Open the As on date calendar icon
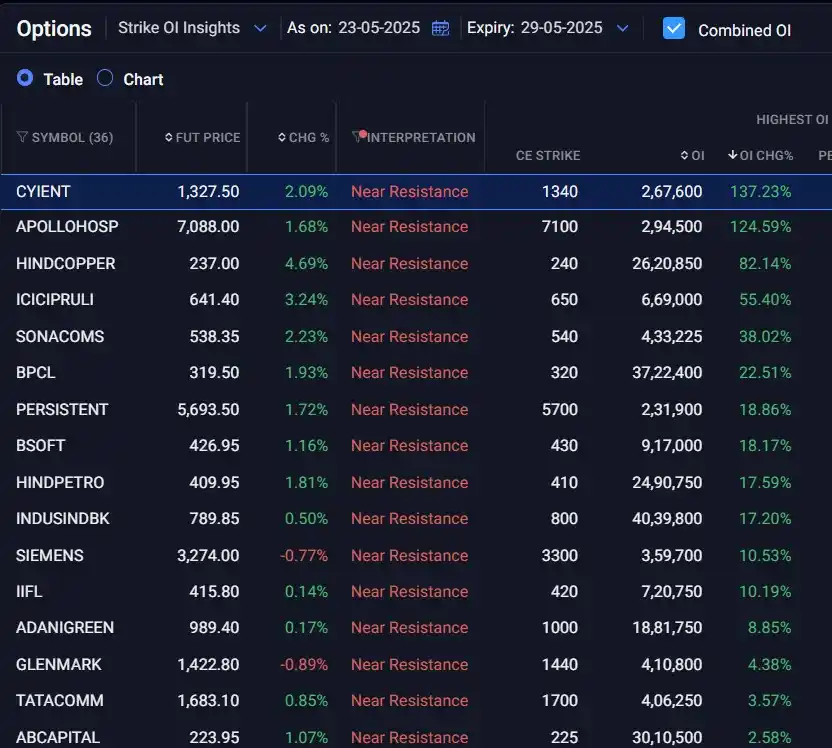 click(x=440, y=28)
